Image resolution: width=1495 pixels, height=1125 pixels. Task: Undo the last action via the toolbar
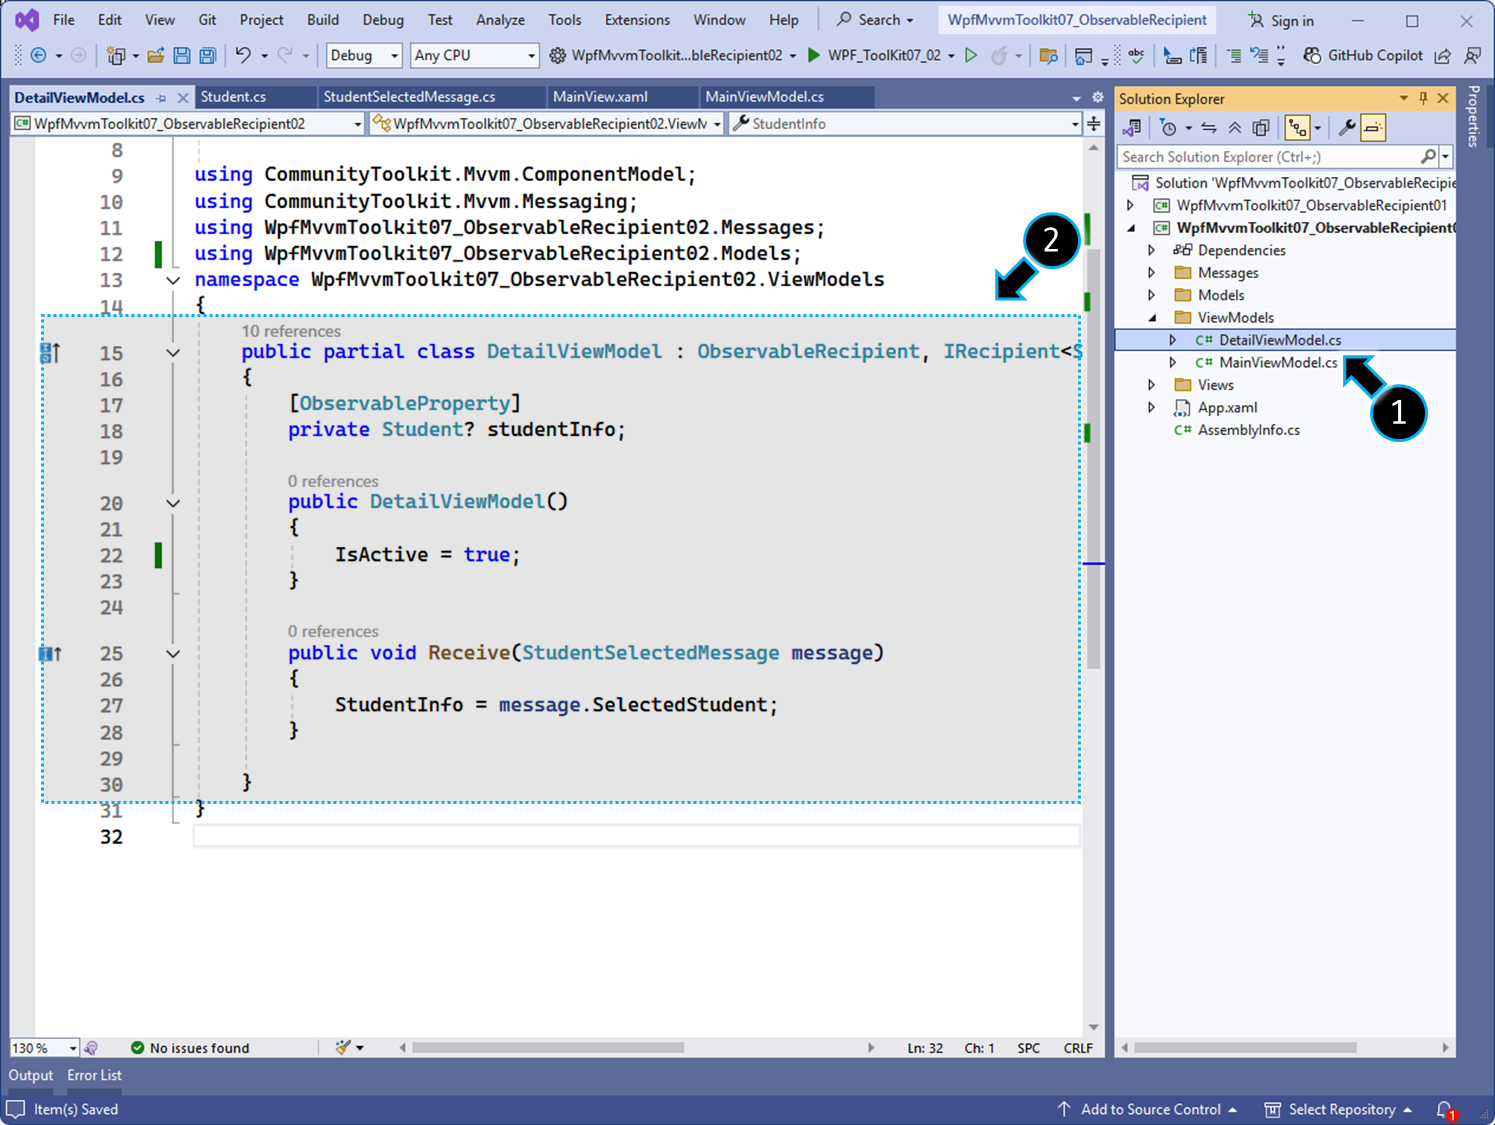[243, 56]
